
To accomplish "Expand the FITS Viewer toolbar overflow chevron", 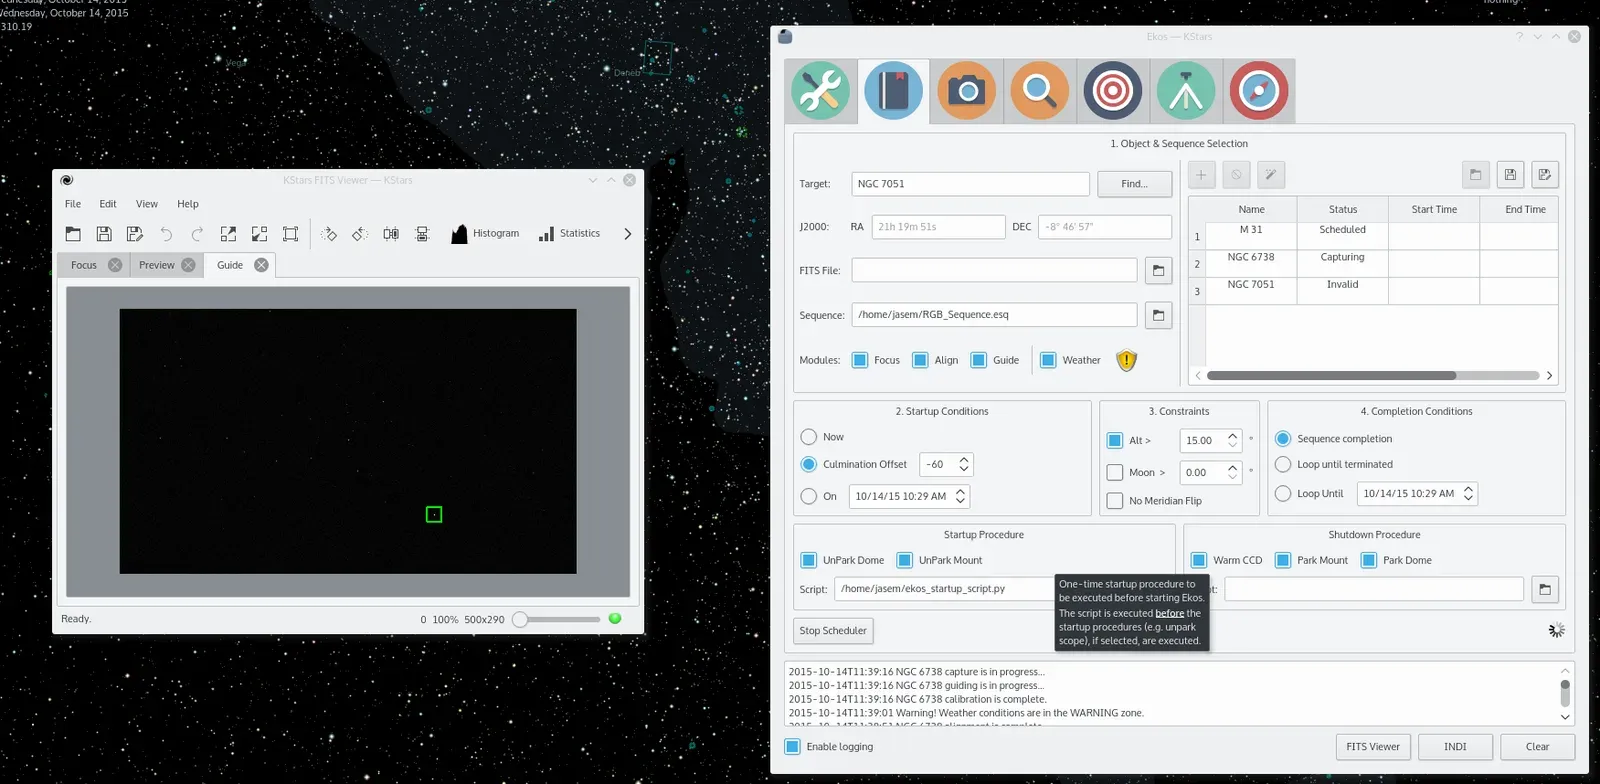I will click(x=628, y=234).
